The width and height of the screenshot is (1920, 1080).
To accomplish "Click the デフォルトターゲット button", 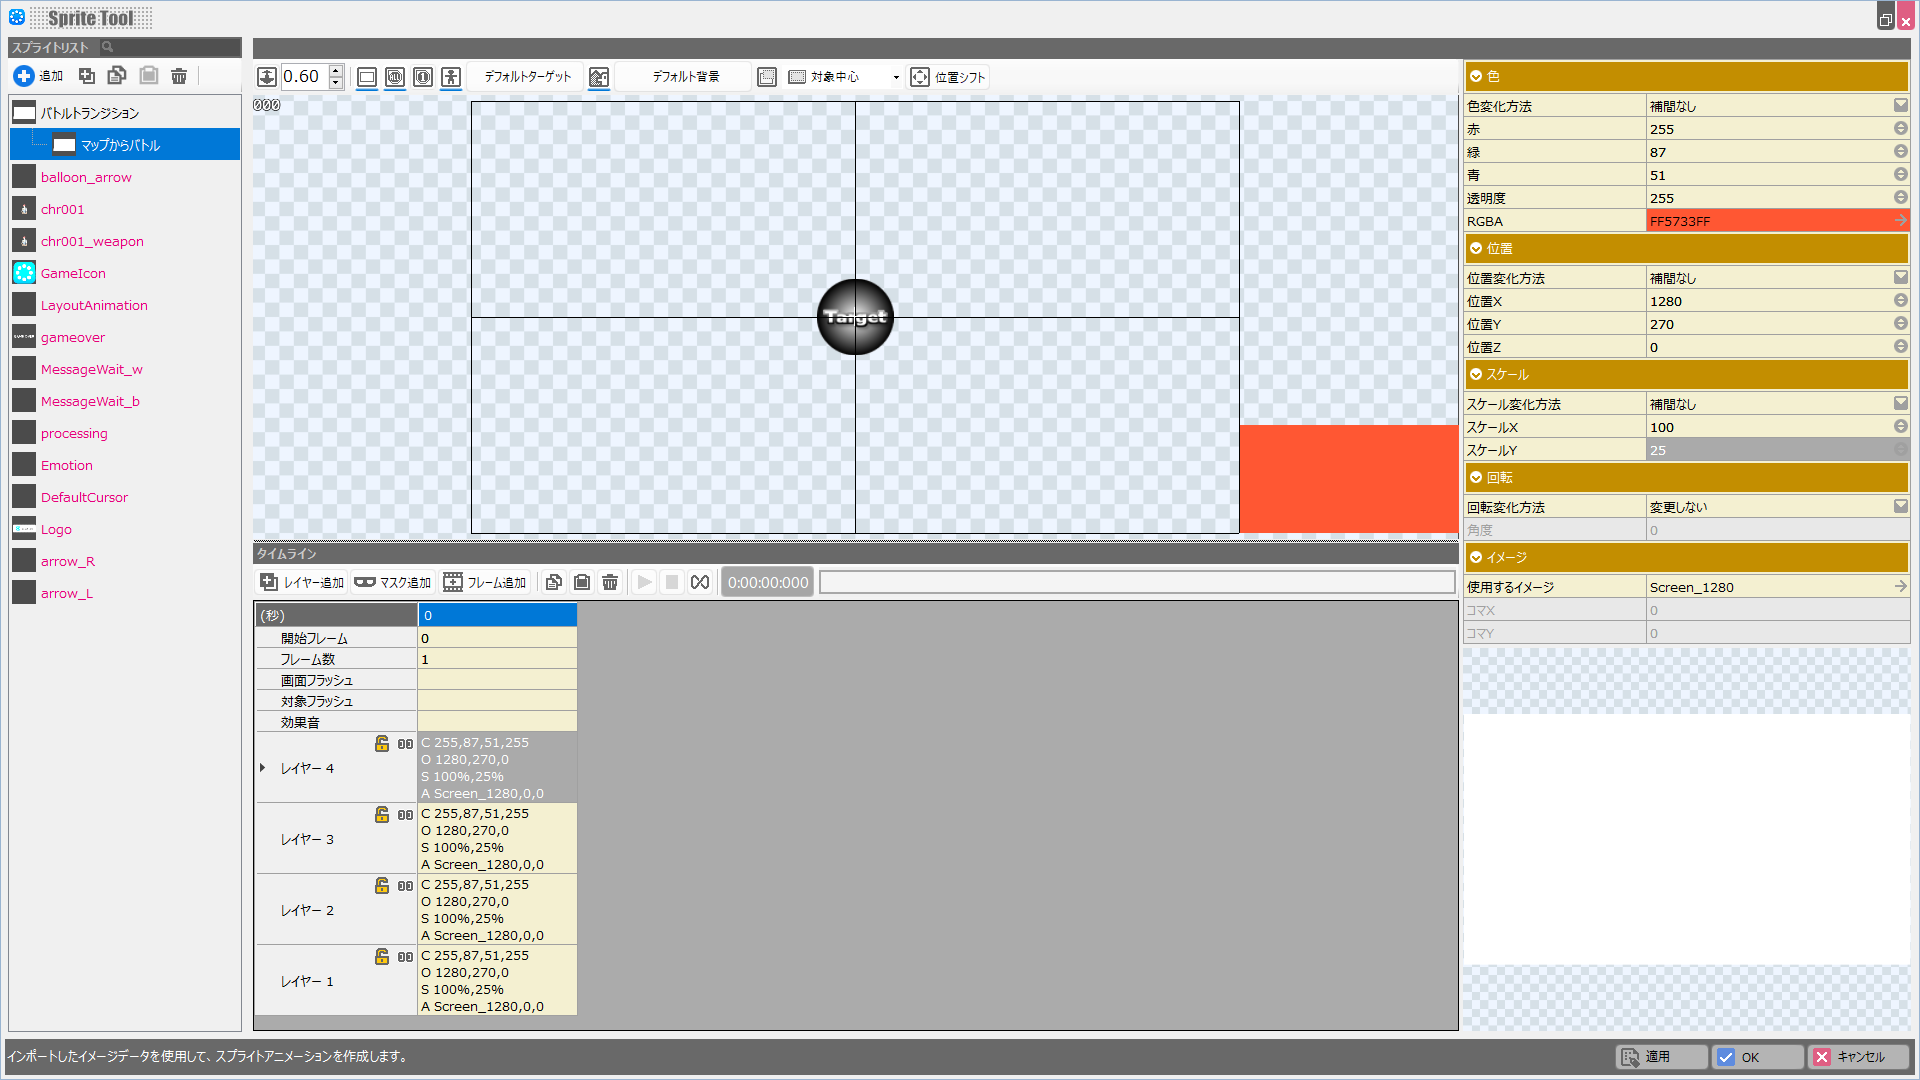I will (527, 77).
